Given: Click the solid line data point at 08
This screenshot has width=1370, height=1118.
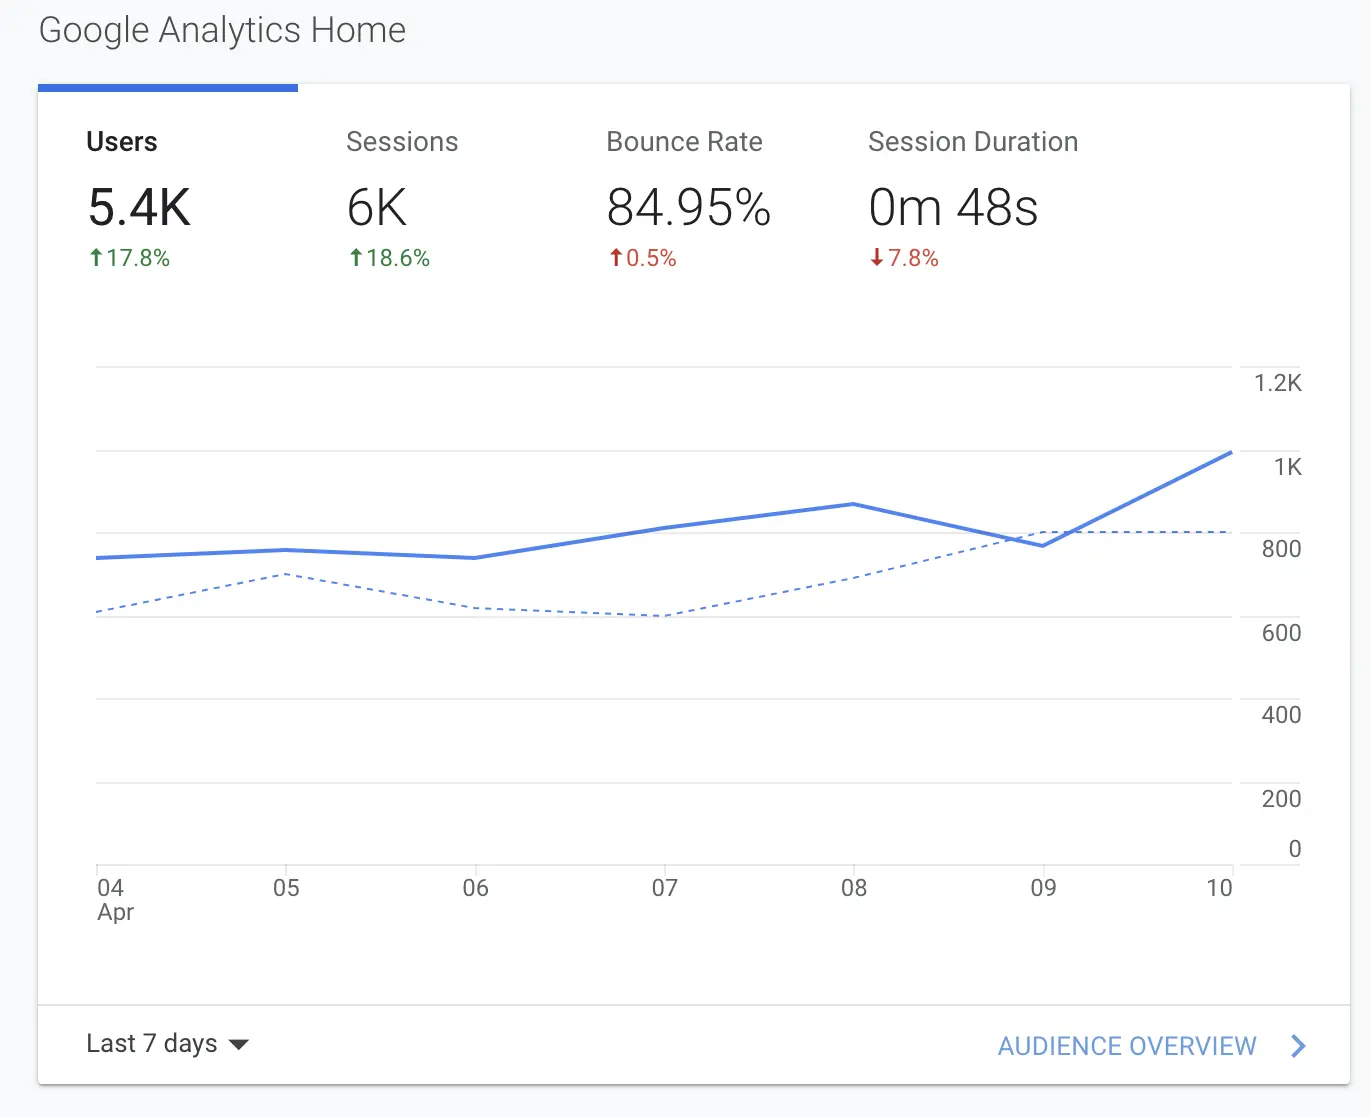Looking at the screenshot, I should 853,504.
